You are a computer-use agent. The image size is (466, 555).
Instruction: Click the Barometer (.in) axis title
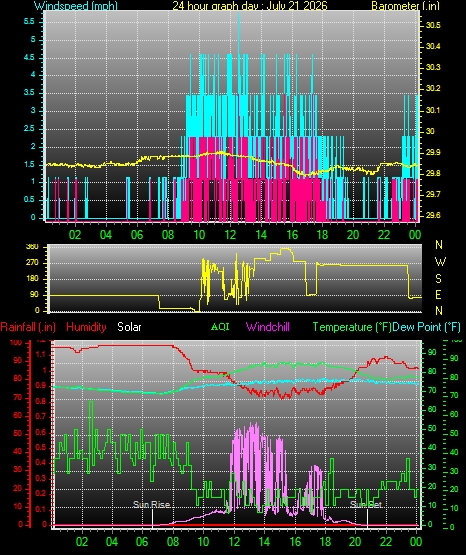click(405, 6)
